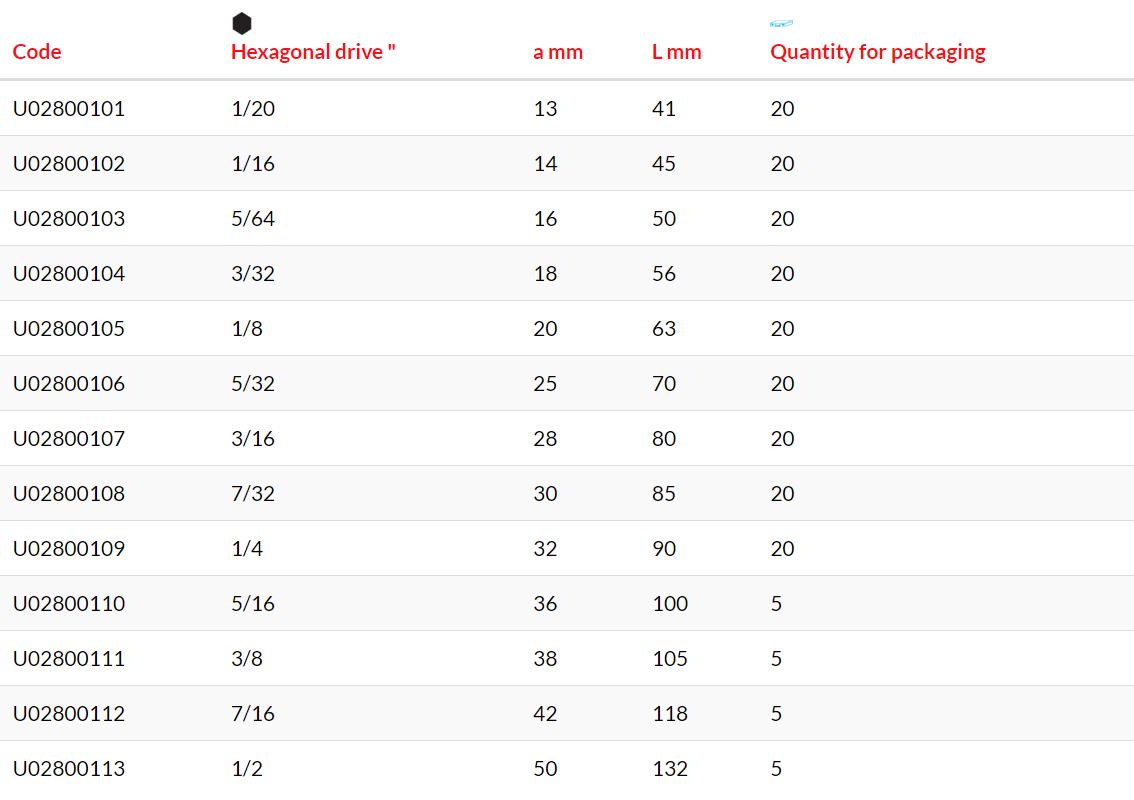Click the L mm value 132
1134x800 pixels.
point(670,768)
